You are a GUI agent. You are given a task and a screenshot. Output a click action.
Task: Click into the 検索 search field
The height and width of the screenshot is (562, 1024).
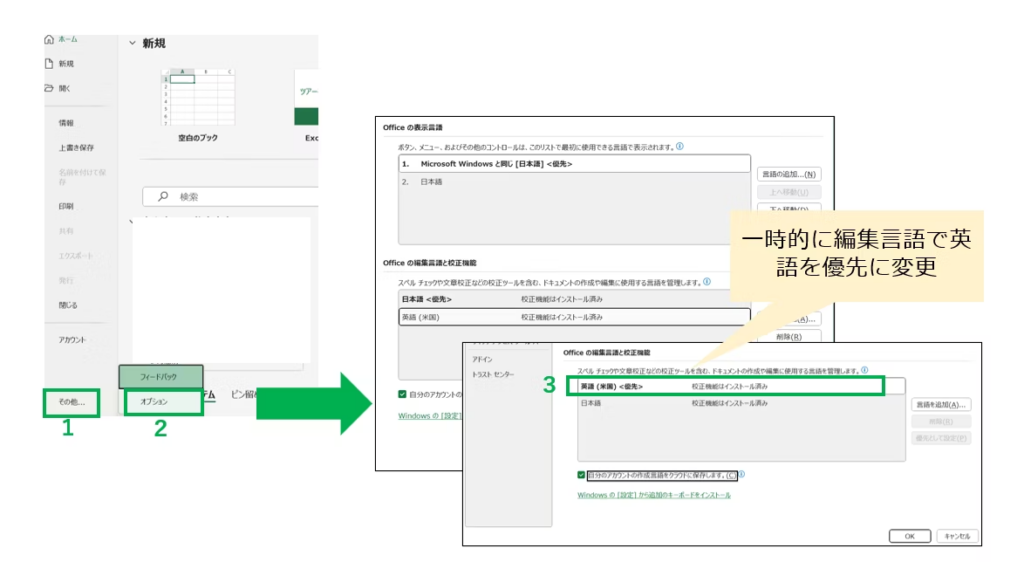pos(240,197)
